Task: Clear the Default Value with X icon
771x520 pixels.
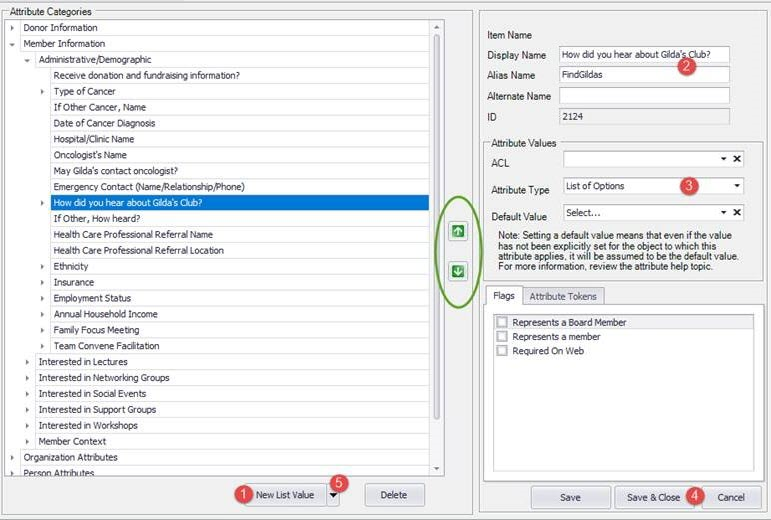Action: tap(737, 212)
